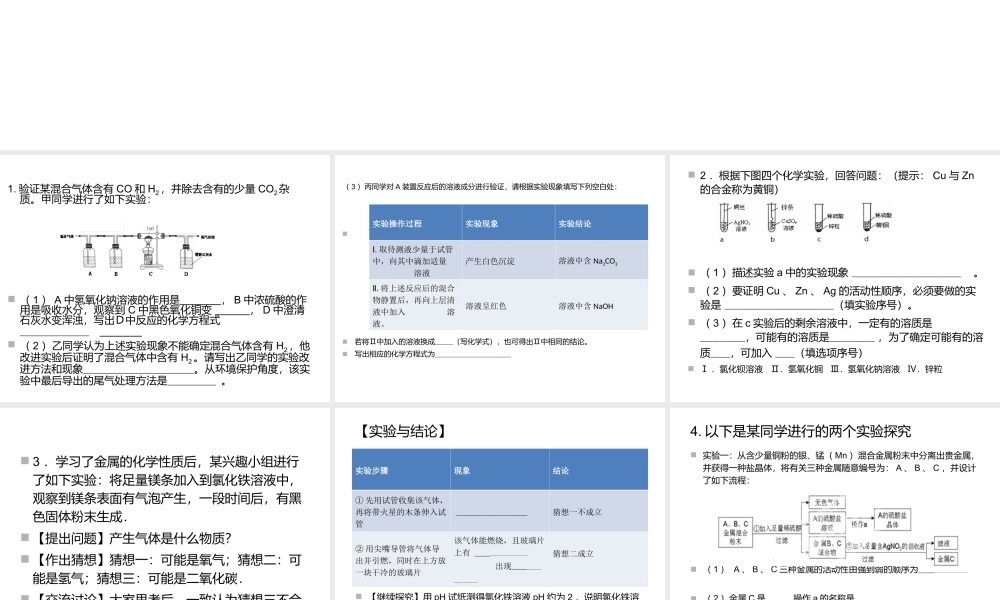The height and width of the screenshot is (600, 1000).
Task: Select the slide about four chemical experiments with Cu and Zn
Action: 835,278
